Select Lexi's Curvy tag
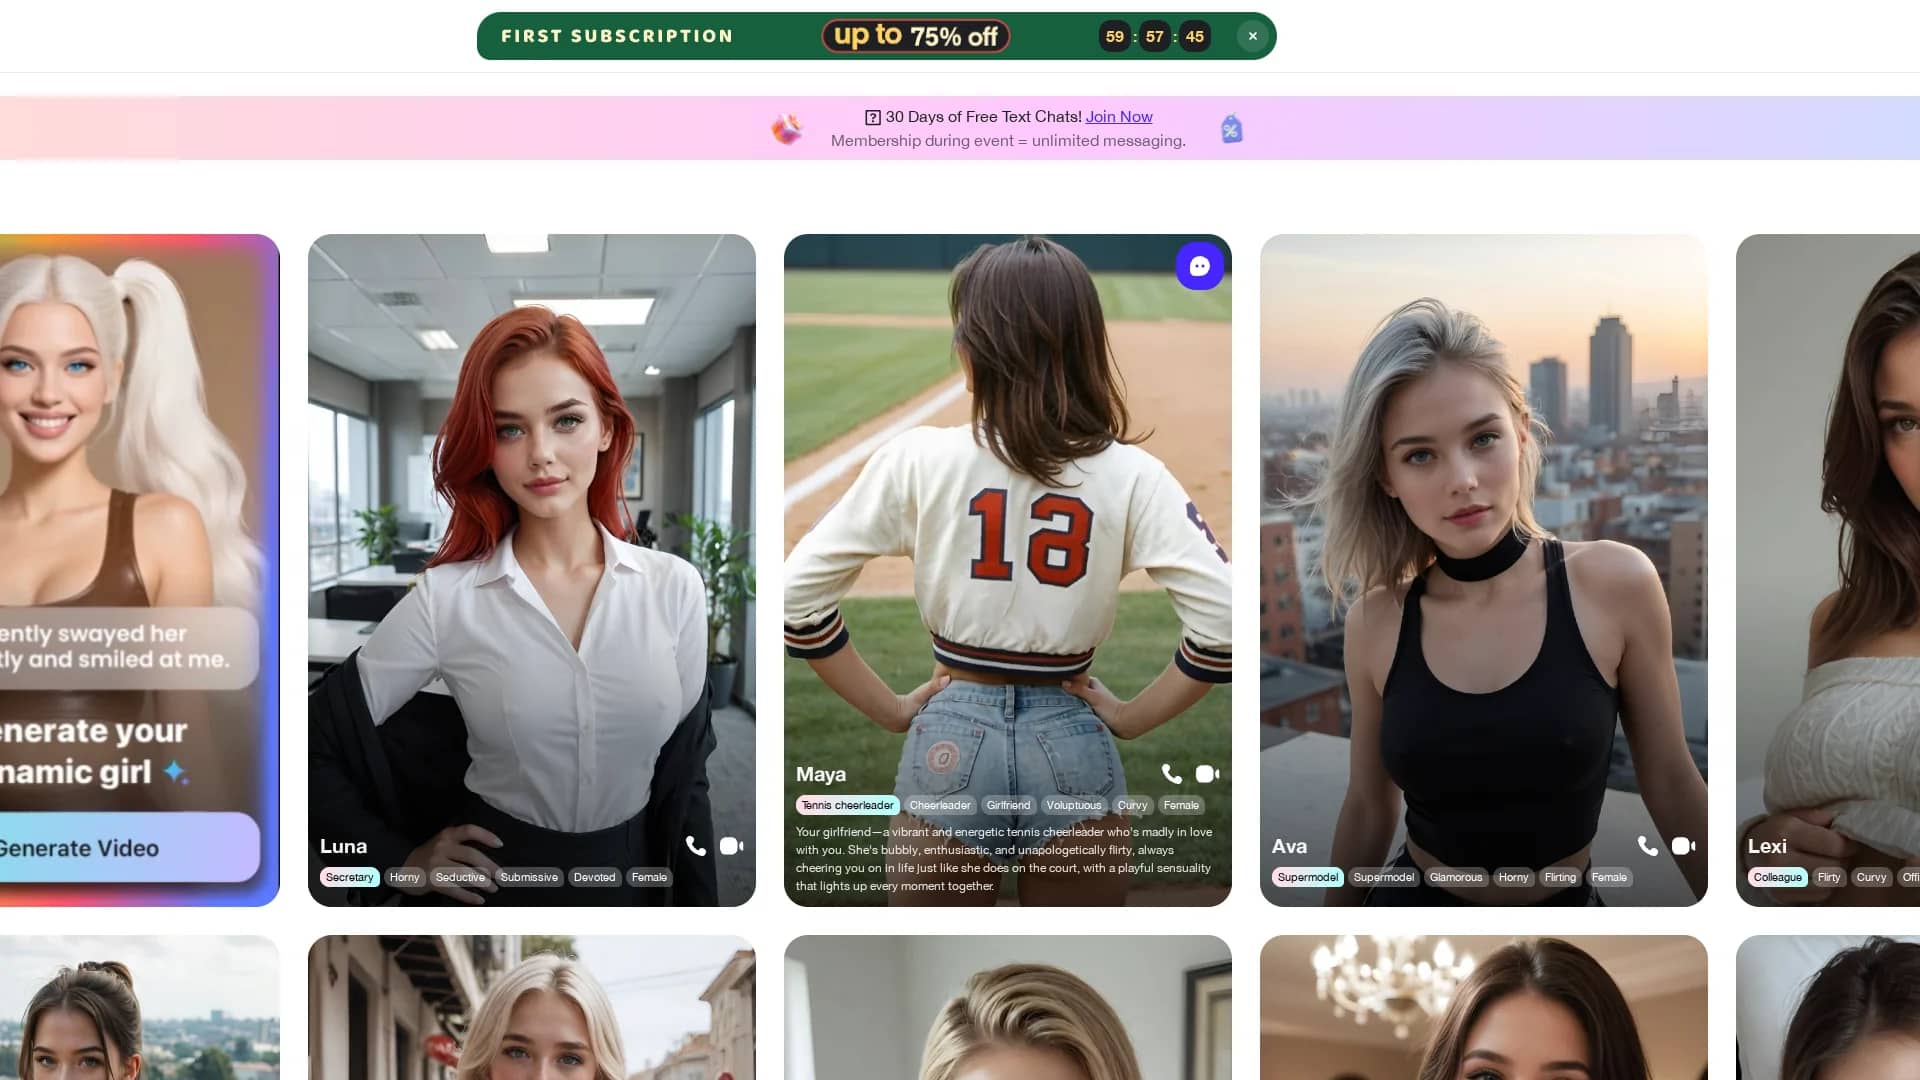1920x1080 pixels. (x=1871, y=877)
